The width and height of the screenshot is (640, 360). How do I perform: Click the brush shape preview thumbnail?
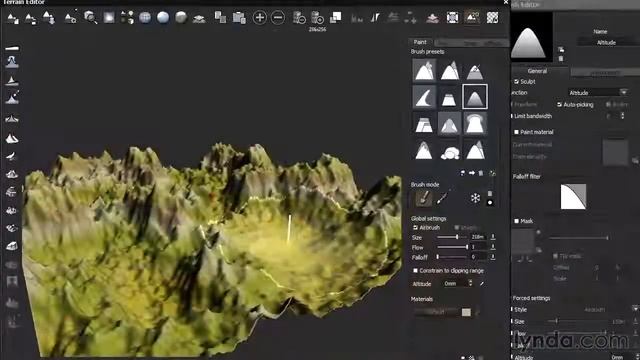point(531,37)
